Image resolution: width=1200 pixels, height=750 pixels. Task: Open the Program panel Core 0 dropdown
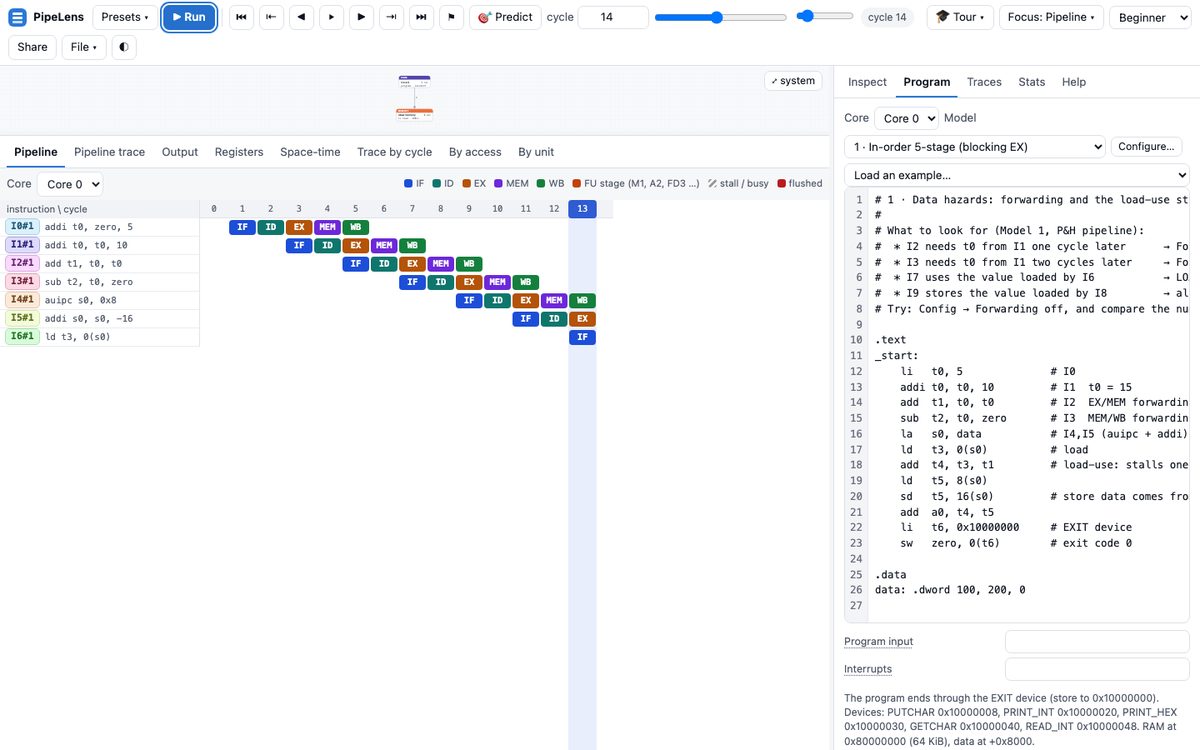click(907, 118)
